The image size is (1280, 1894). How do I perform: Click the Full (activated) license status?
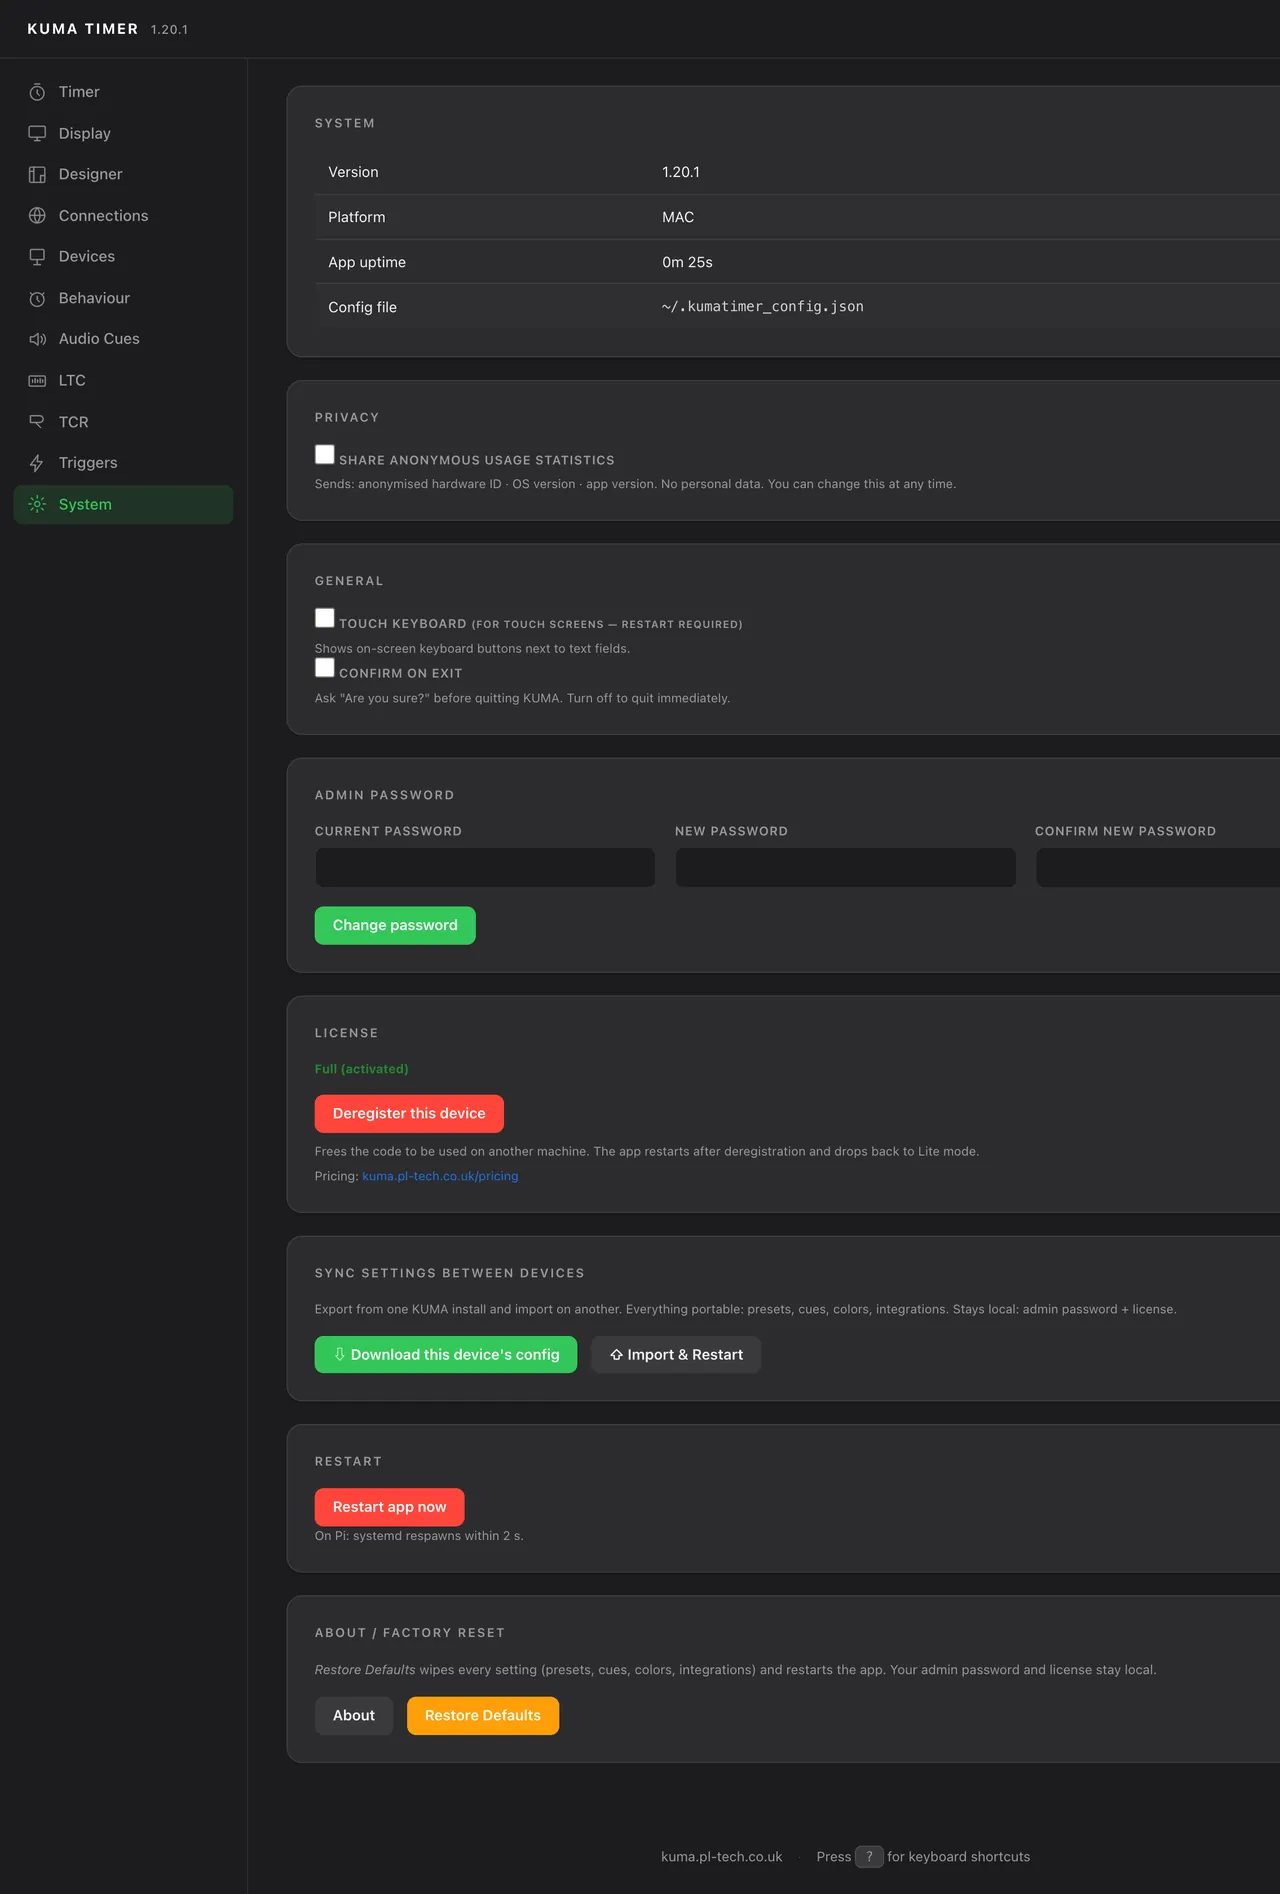[362, 1069]
